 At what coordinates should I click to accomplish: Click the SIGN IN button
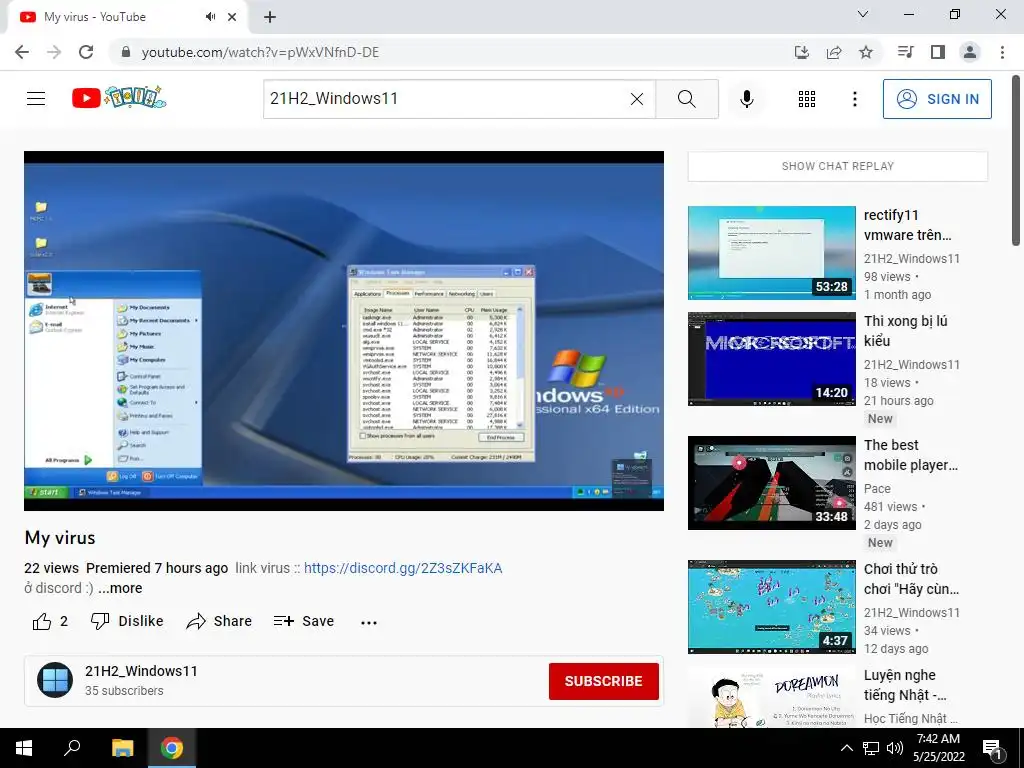pos(936,99)
